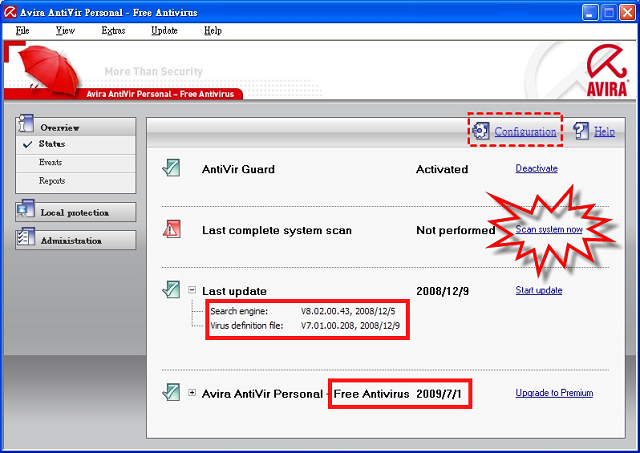The height and width of the screenshot is (453, 640).
Task: Click the Help question mark icon
Action: [580, 131]
